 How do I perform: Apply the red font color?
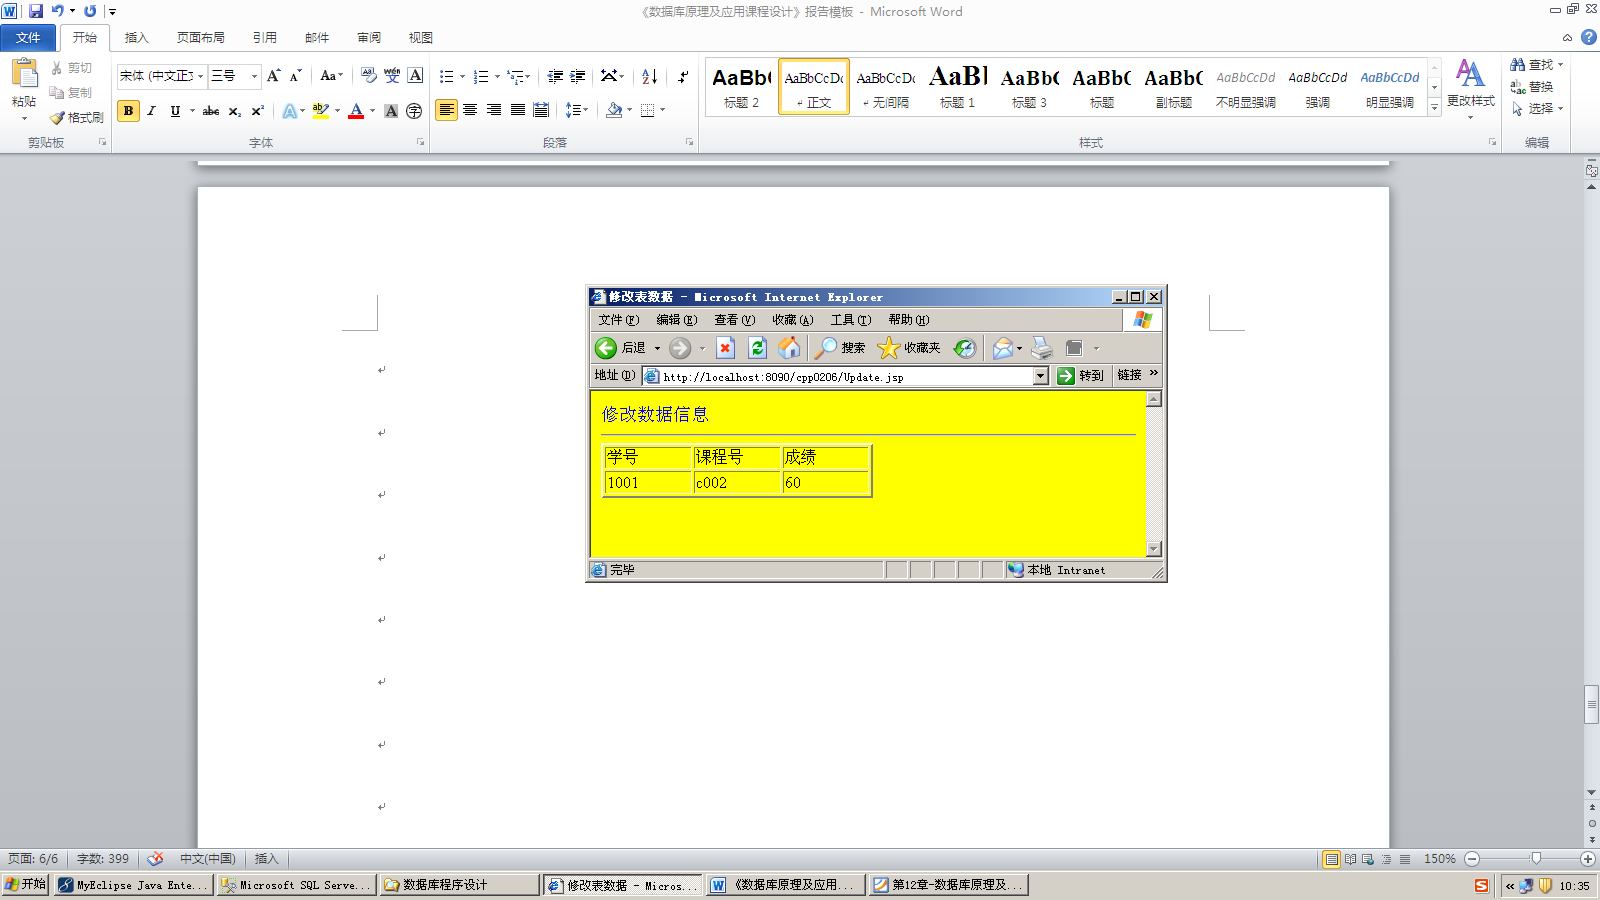pos(356,111)
